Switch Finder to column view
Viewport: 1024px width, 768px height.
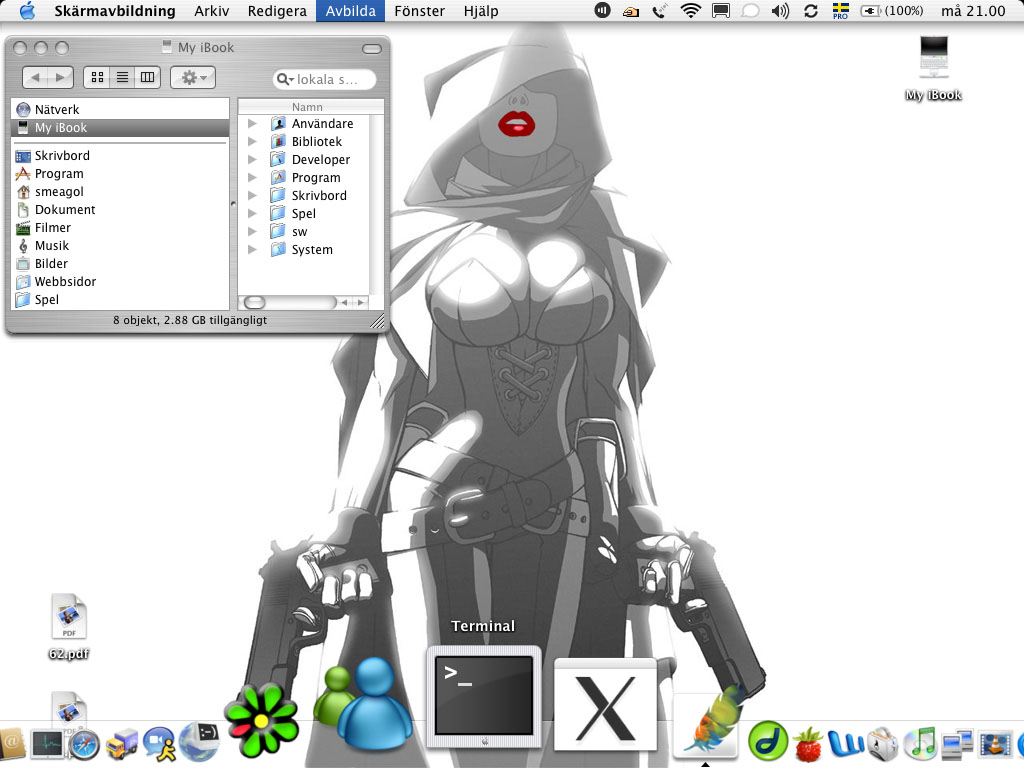tap(148, 78)
